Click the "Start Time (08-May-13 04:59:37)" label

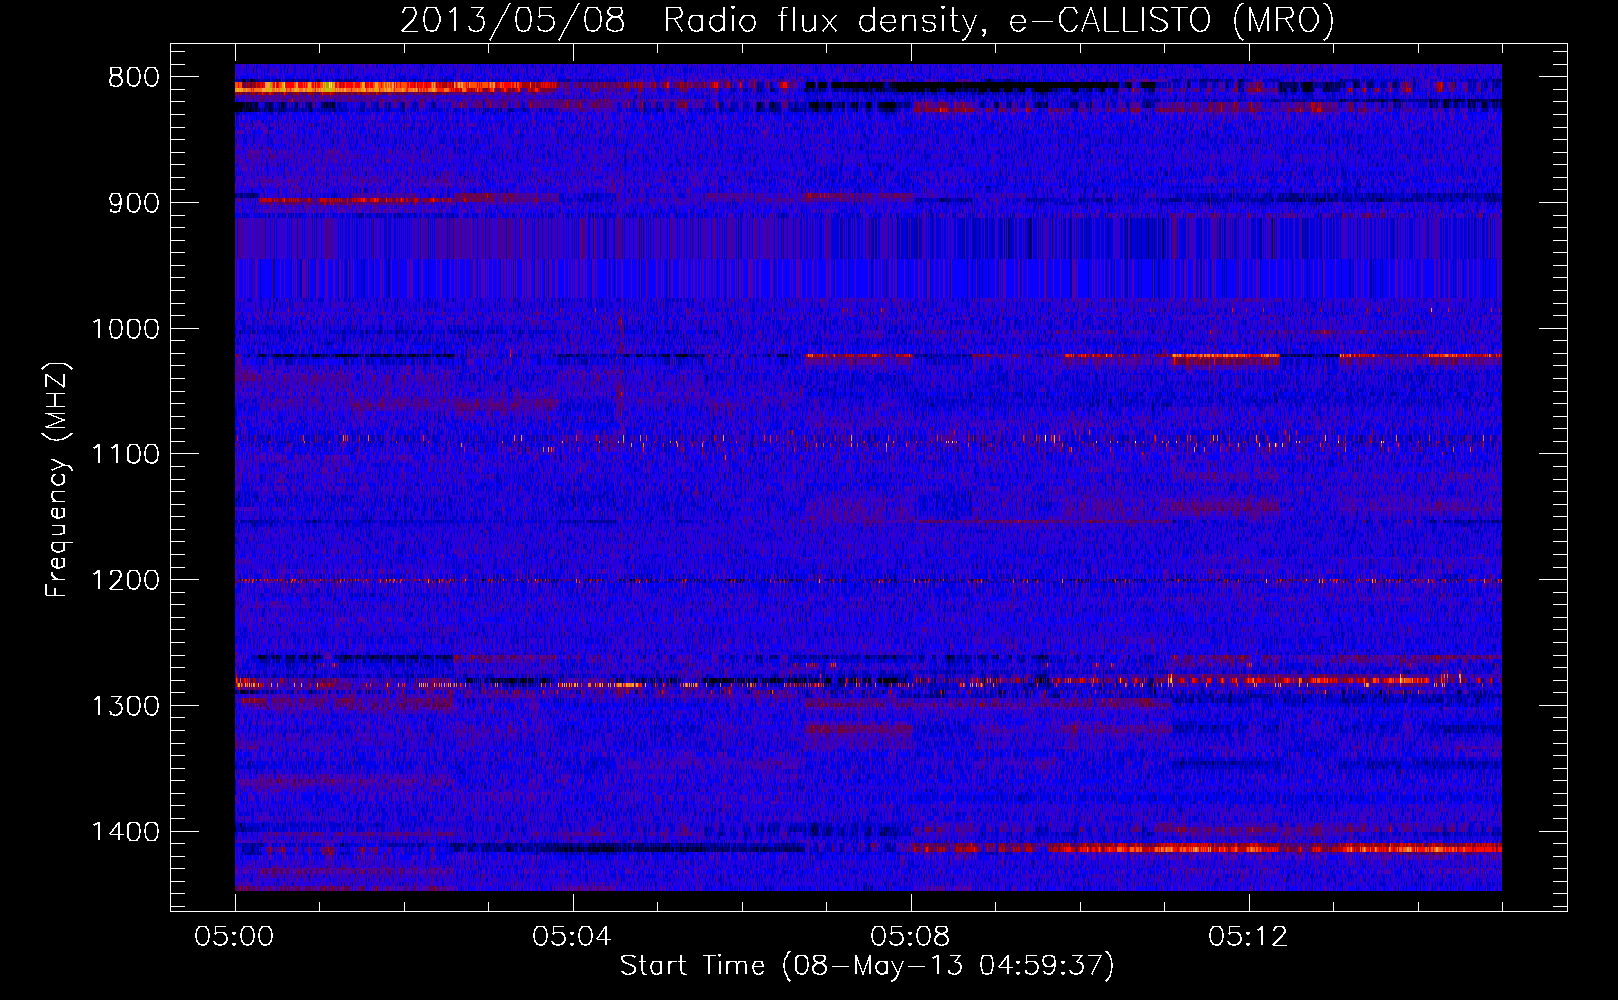[x=867, y=966]
